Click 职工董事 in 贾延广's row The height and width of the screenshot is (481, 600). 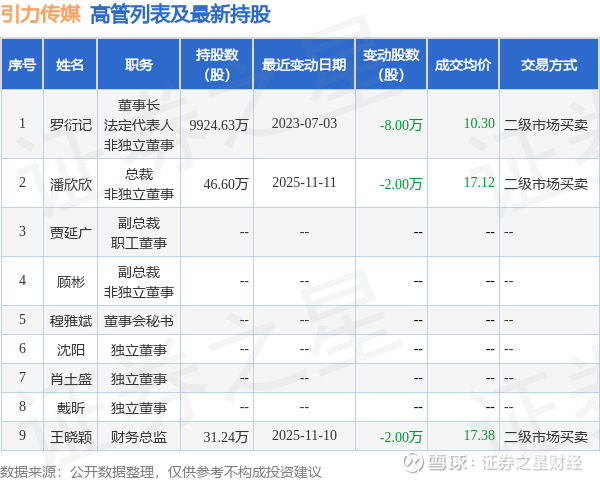coord(139,243)
